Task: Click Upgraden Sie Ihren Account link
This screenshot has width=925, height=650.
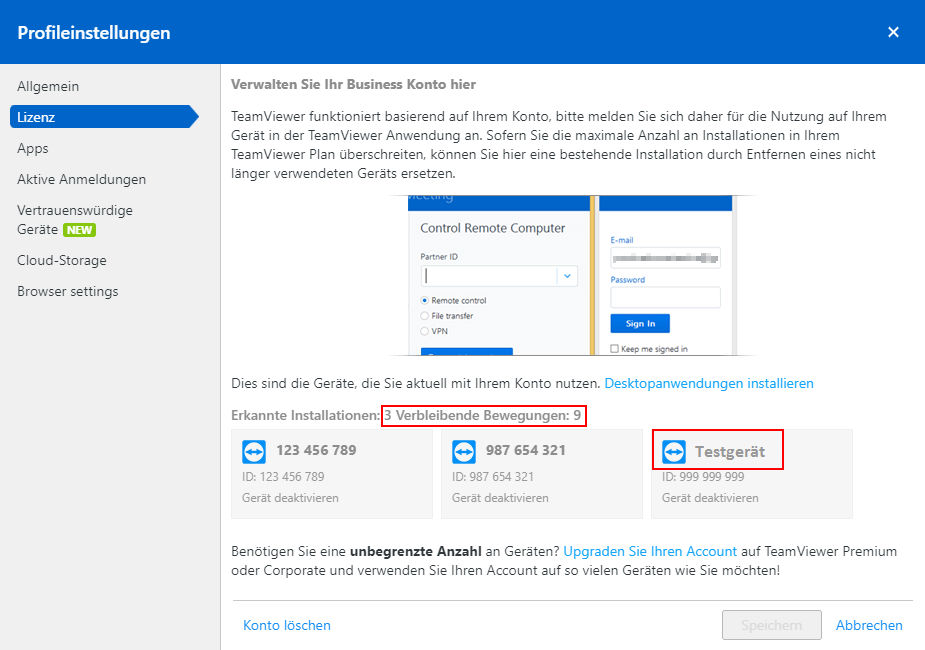Action: point(650,551)
